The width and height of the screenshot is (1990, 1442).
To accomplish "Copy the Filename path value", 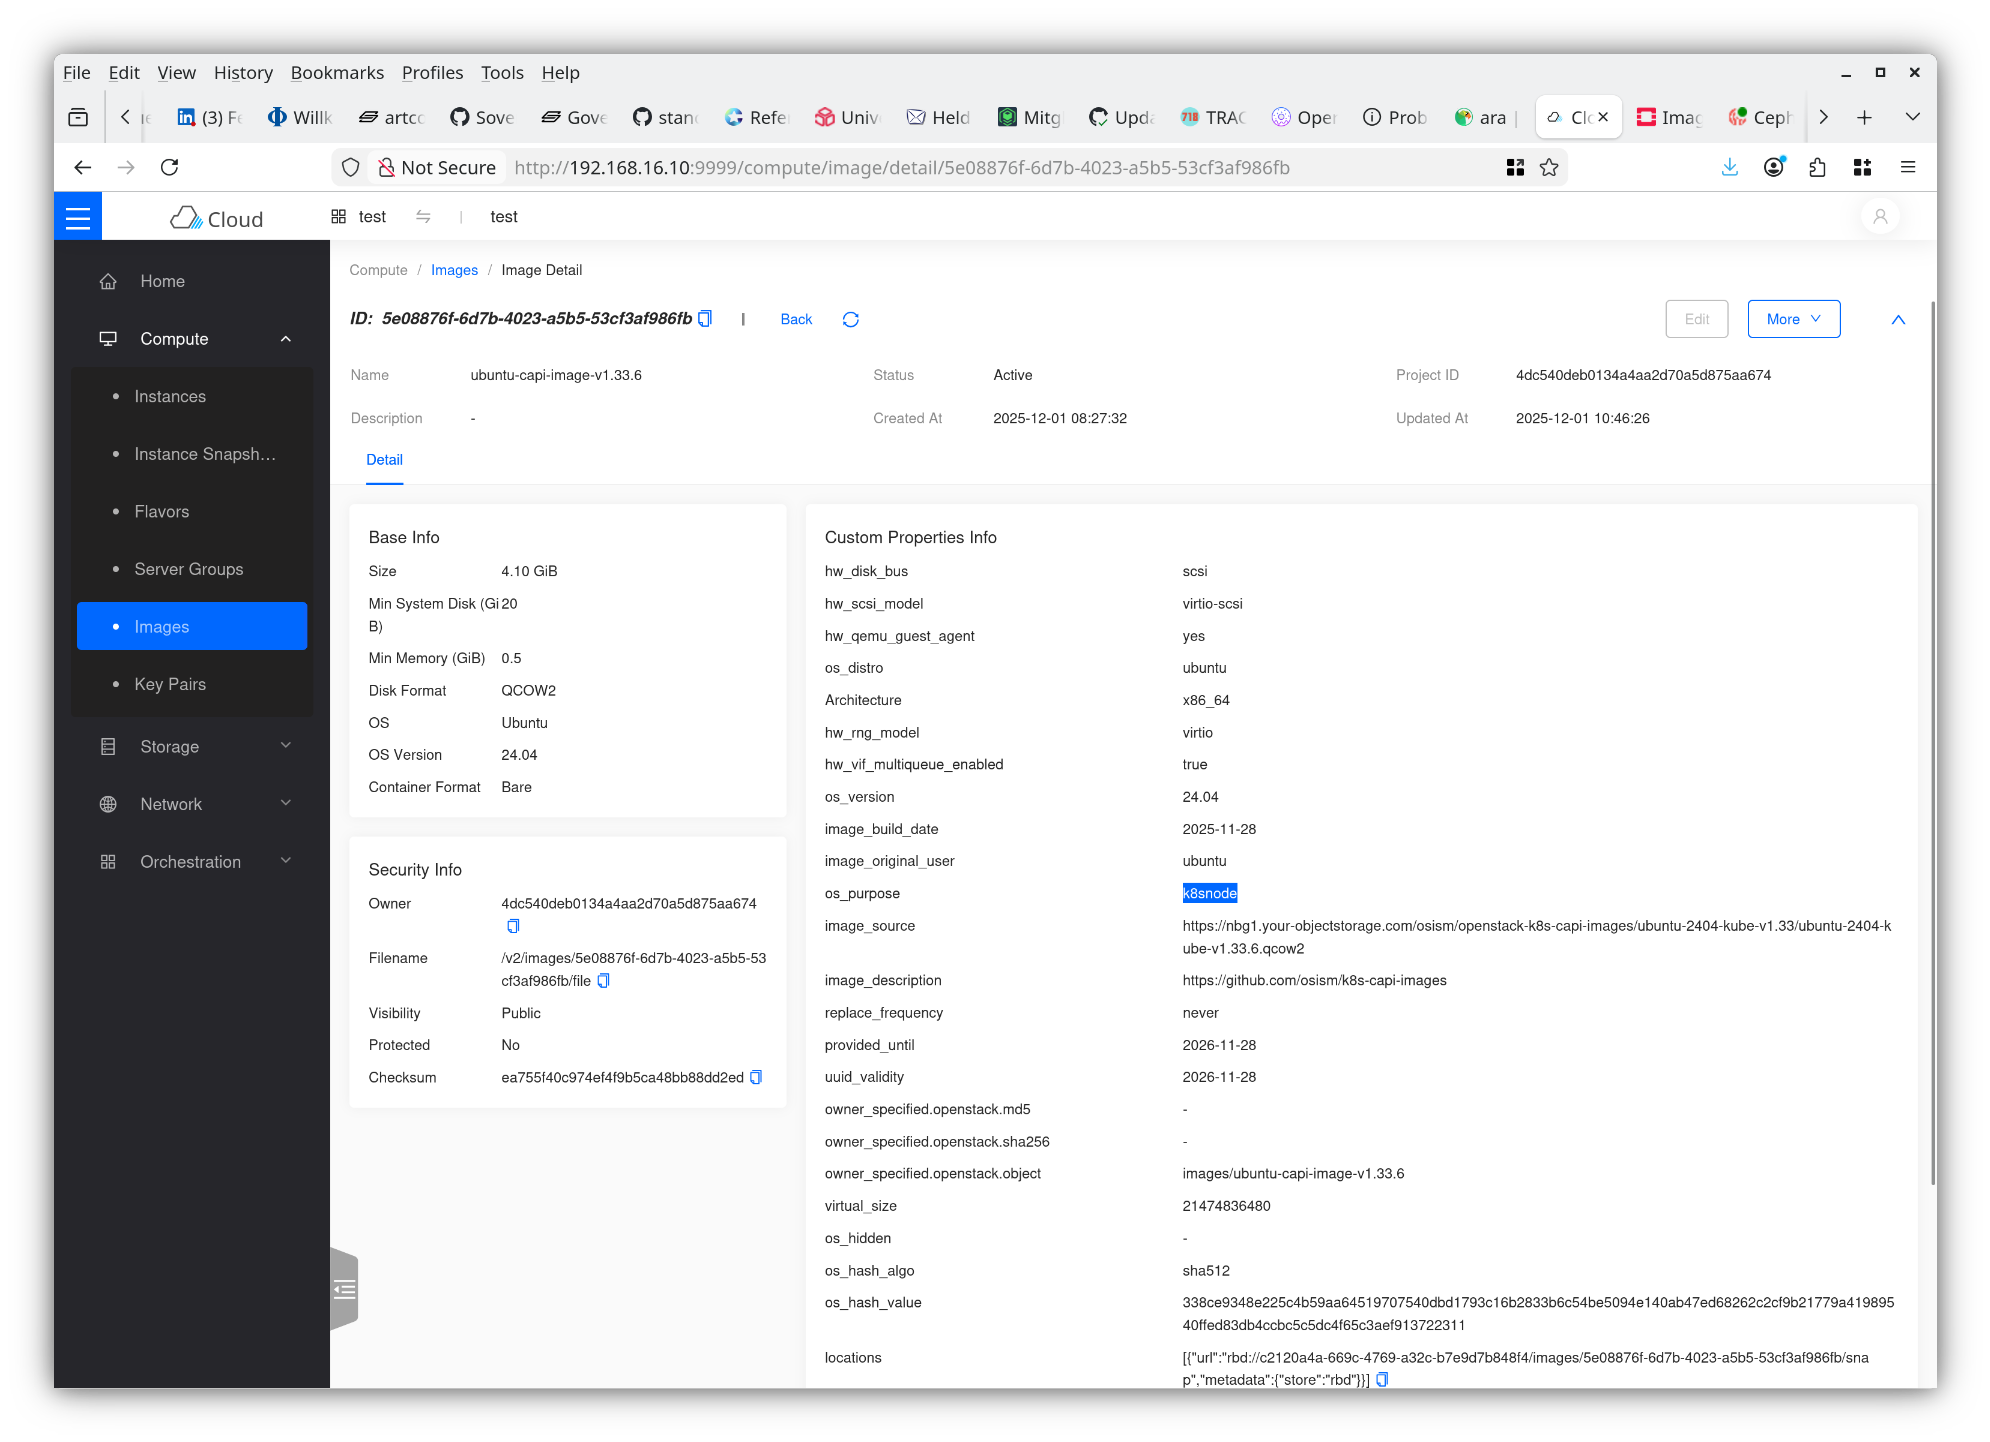I will point(603,981).
